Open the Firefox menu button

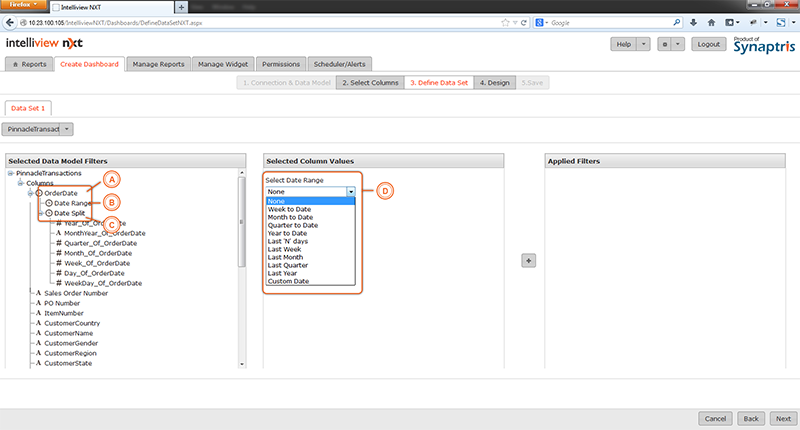click(22, 5)
